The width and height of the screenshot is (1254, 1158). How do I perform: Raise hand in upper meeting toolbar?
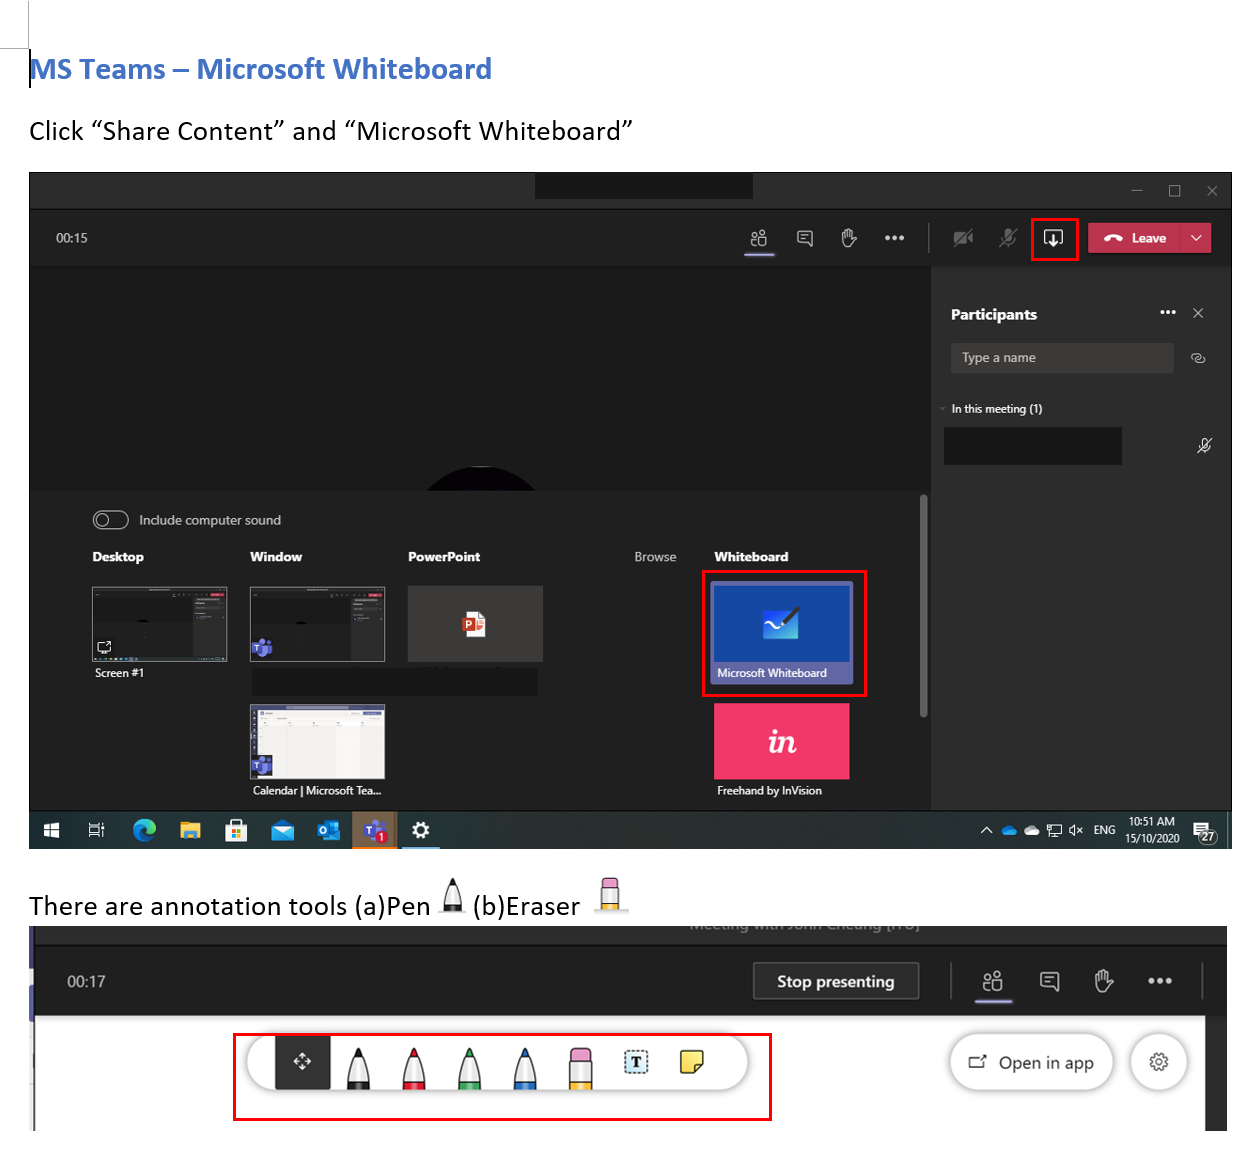click(849, 238)
